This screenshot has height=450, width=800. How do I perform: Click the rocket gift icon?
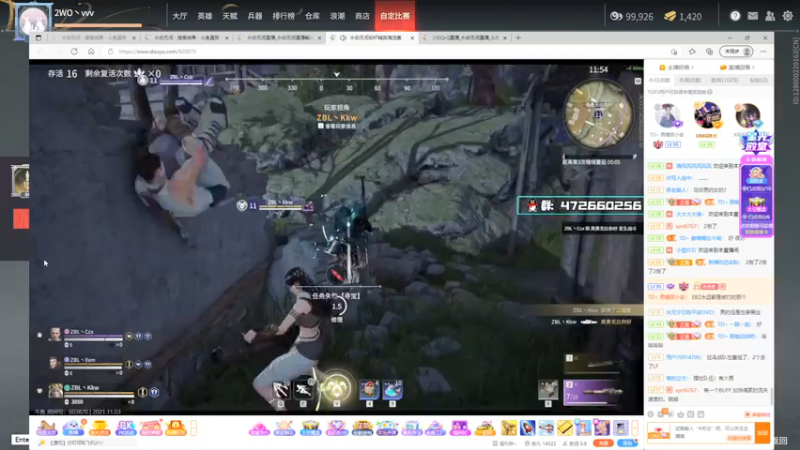[x=528, y=428]
